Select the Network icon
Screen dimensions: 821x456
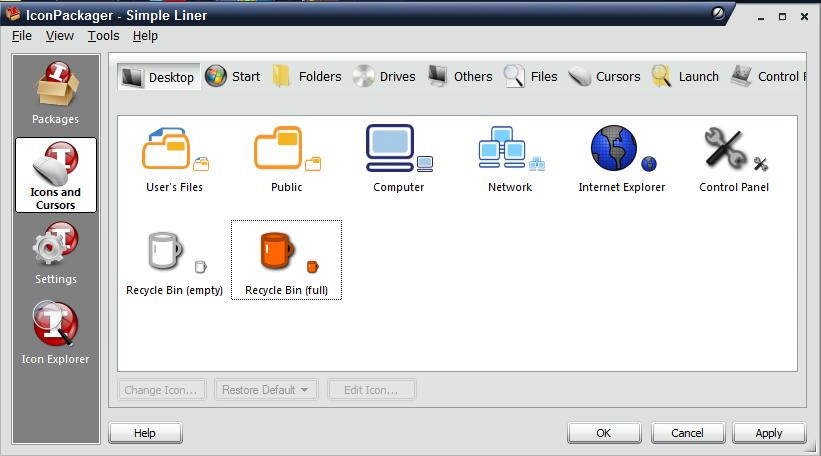click(x=502, y=147)
